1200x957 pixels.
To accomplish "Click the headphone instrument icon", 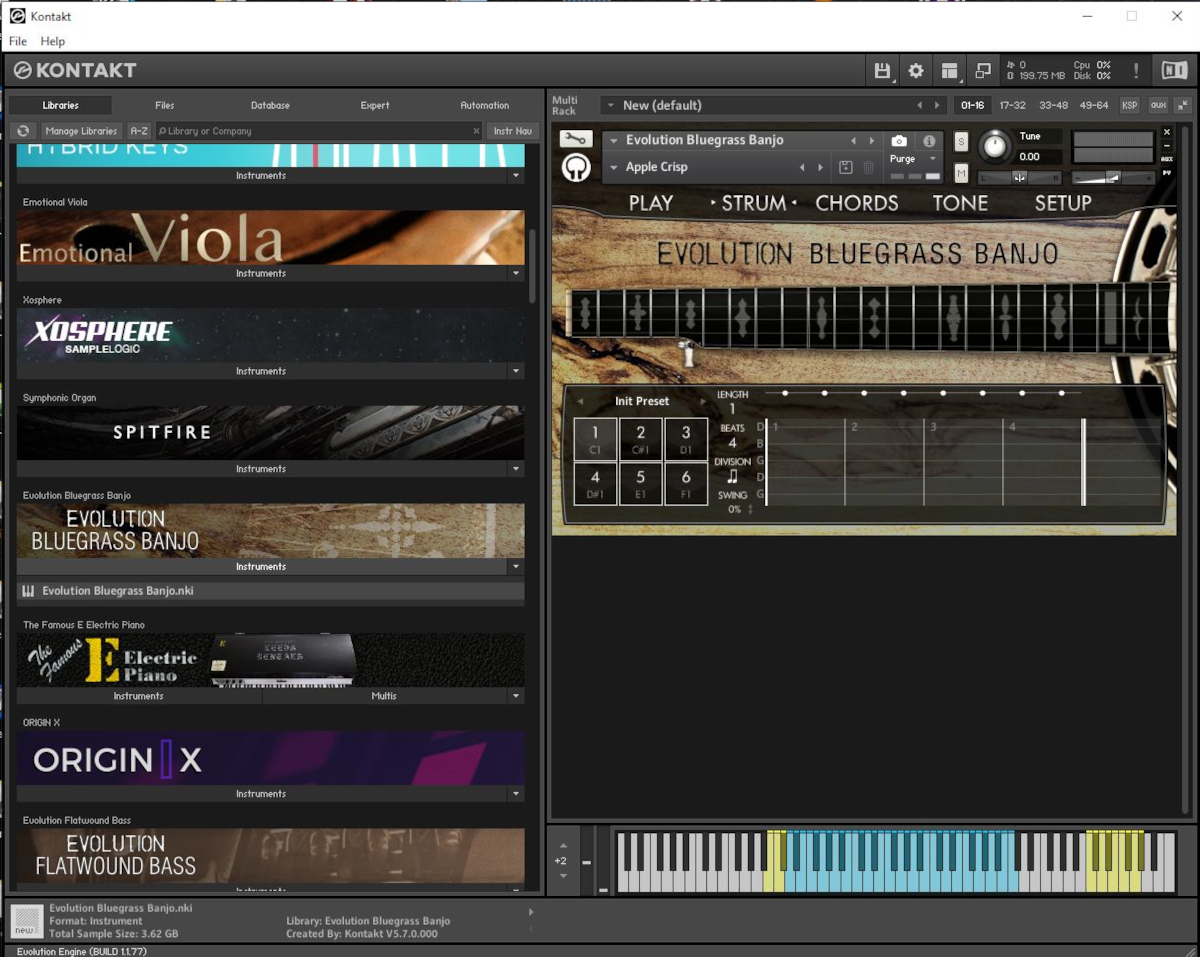I will click(x=576, y=167).
